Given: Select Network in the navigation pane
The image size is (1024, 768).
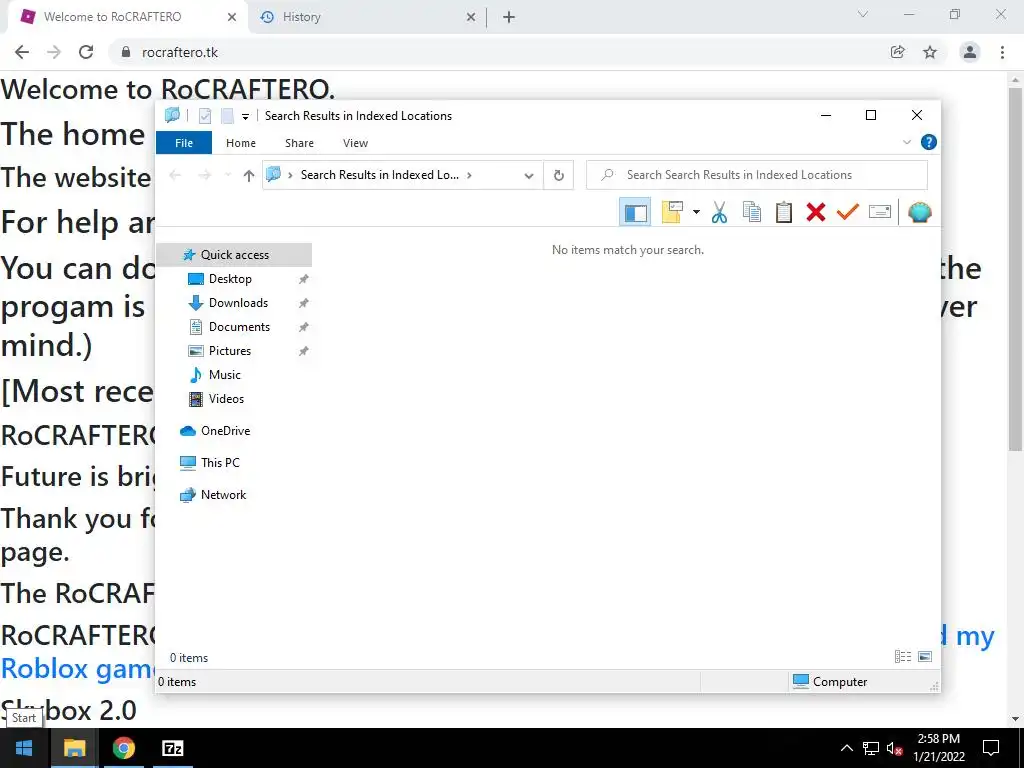Looking at the screenshot, I should pyautogui.click(x=223, y=495).
